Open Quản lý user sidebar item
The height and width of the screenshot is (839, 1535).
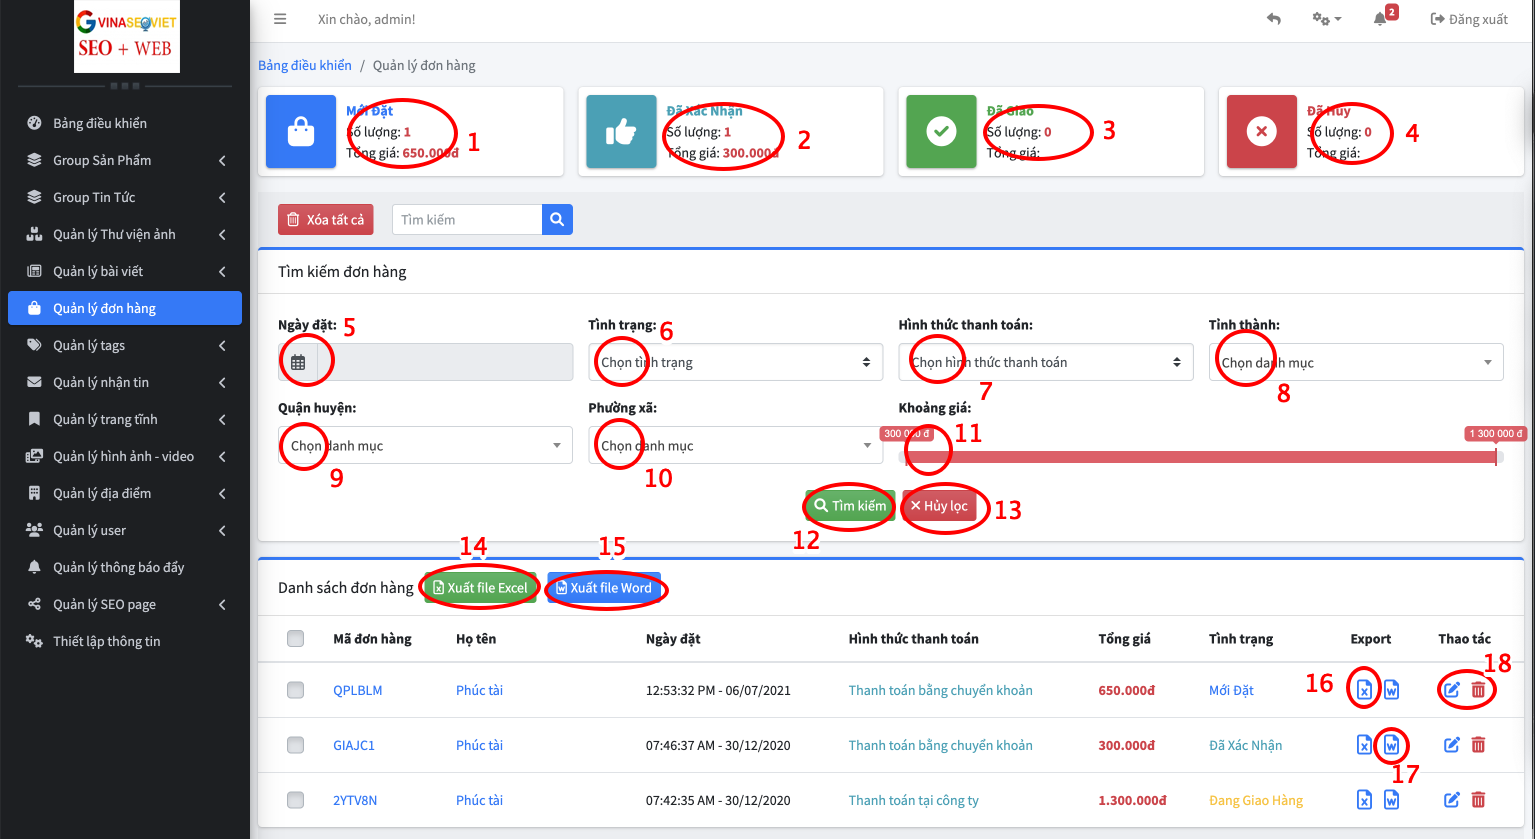[125, 530]
